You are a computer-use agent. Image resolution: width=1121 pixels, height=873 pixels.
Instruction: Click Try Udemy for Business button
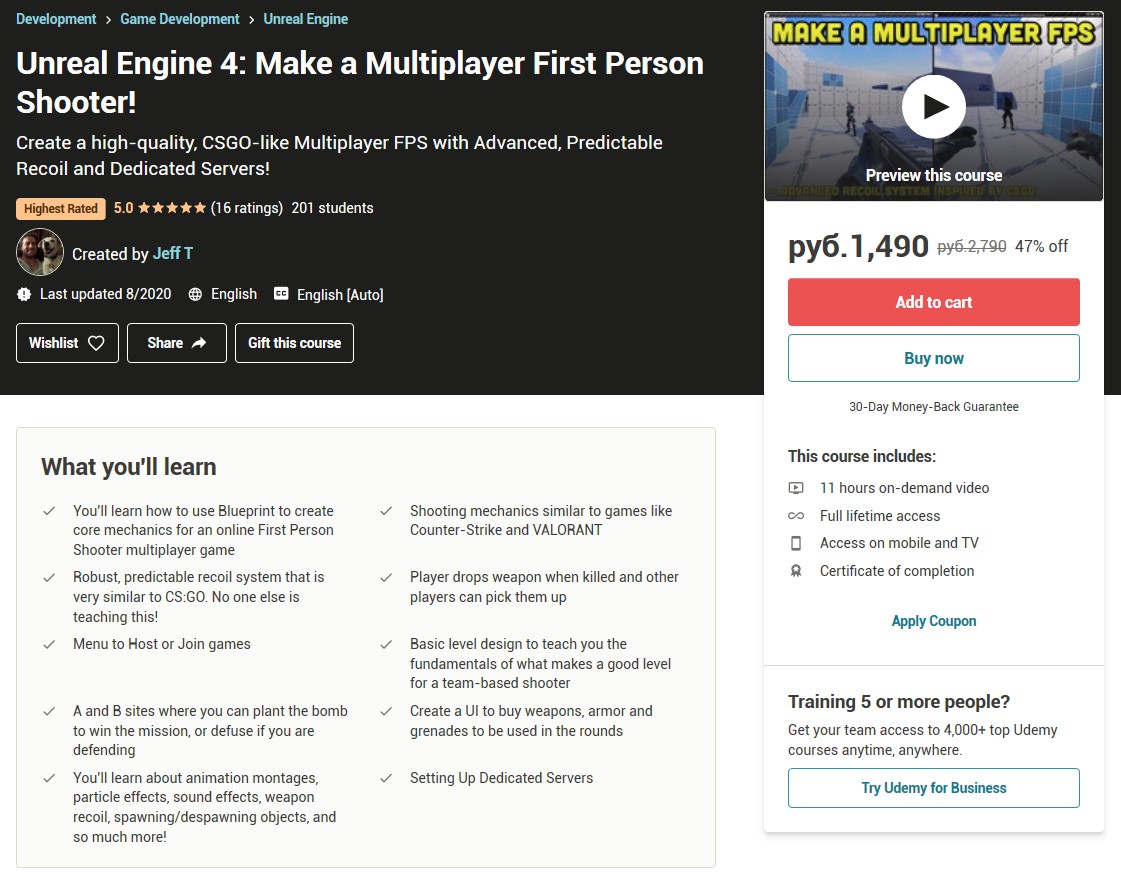tap(933, 788)
